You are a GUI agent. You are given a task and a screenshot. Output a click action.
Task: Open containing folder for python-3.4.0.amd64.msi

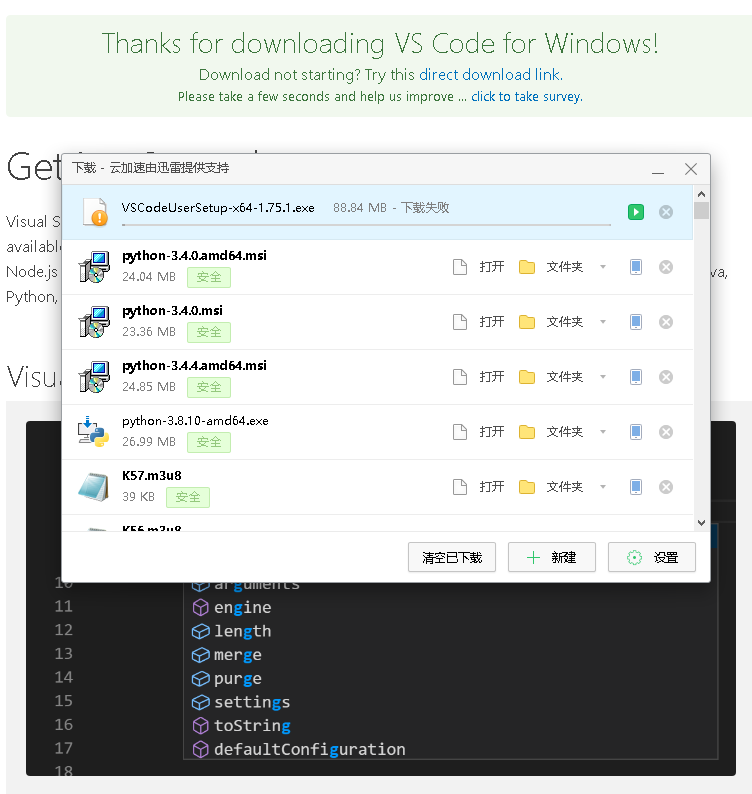(x=551, y=267)
